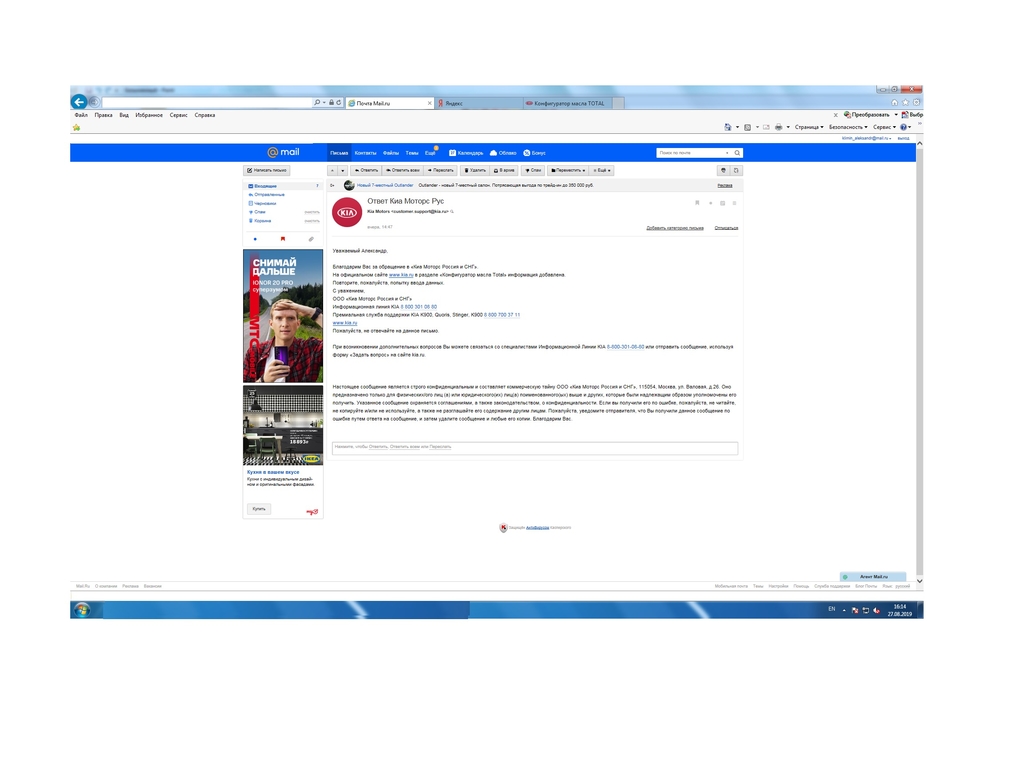Filter unread letters with the blue dot
The width and height of the screenshot is (1024, 768).
(x=255, y=239)
